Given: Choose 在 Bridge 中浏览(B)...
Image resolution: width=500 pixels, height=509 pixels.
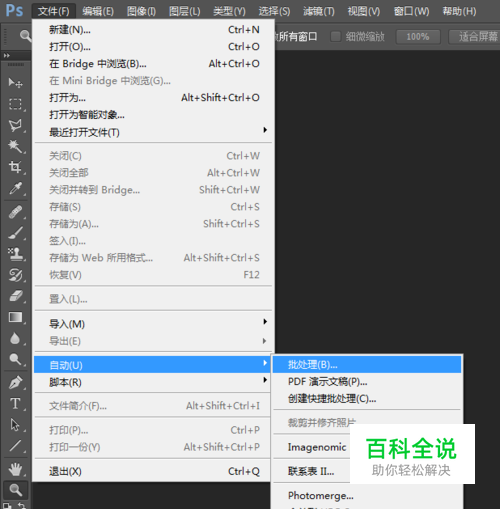Looking at the screenshot, I should (154, 64).
